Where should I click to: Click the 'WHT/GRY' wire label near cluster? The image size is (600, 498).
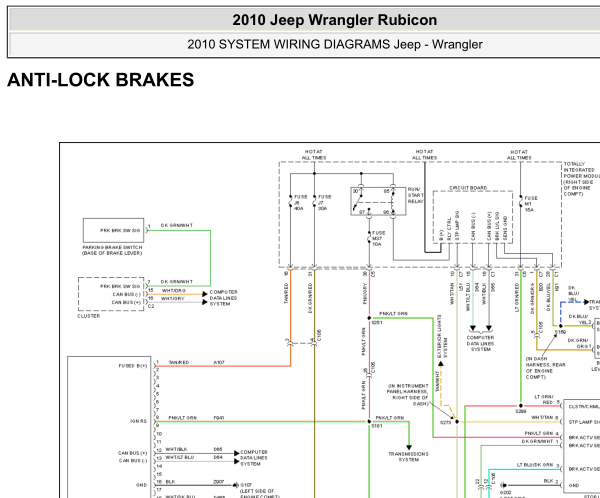click(x=173, y=299)
